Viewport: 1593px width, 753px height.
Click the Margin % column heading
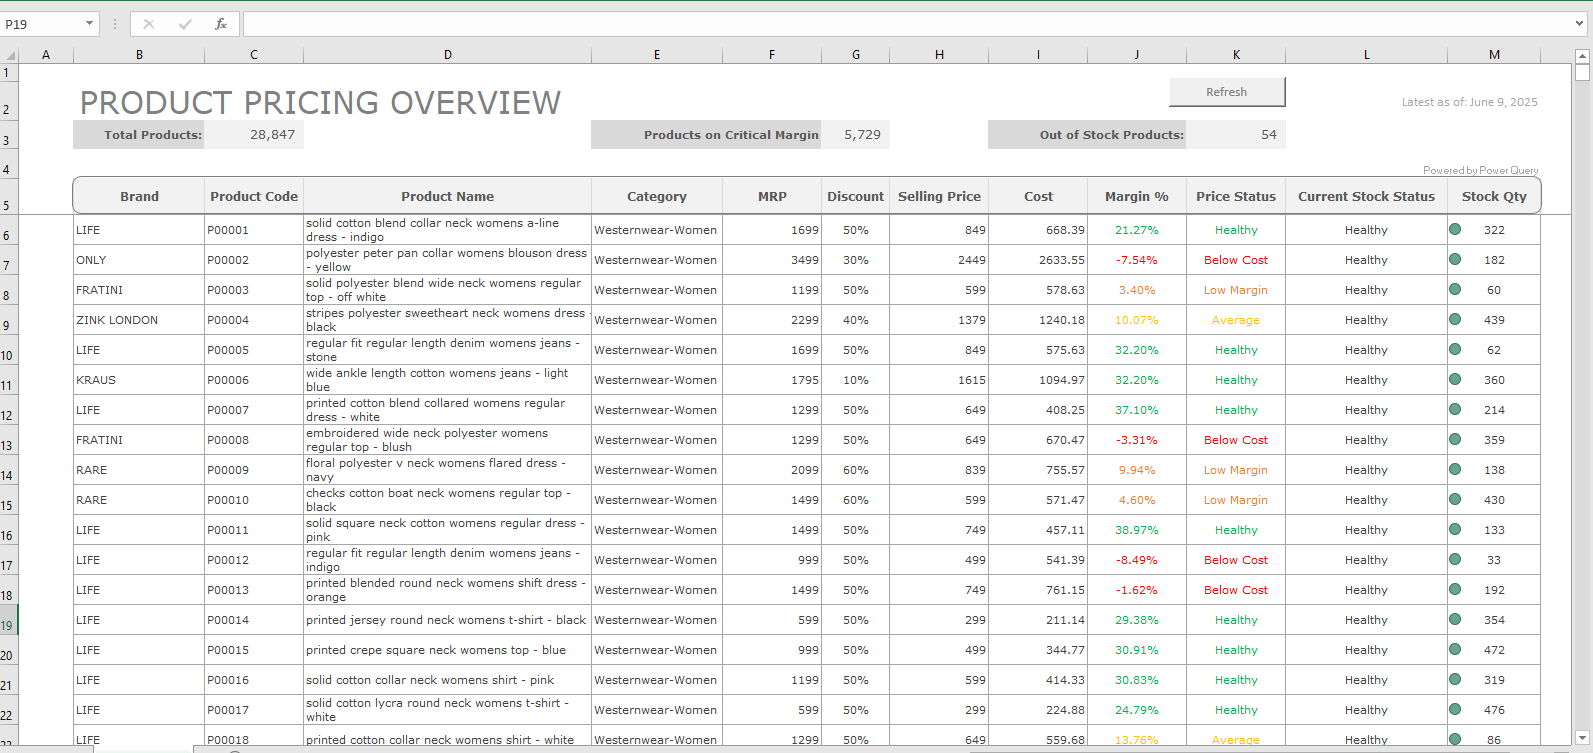[1137, 197]
